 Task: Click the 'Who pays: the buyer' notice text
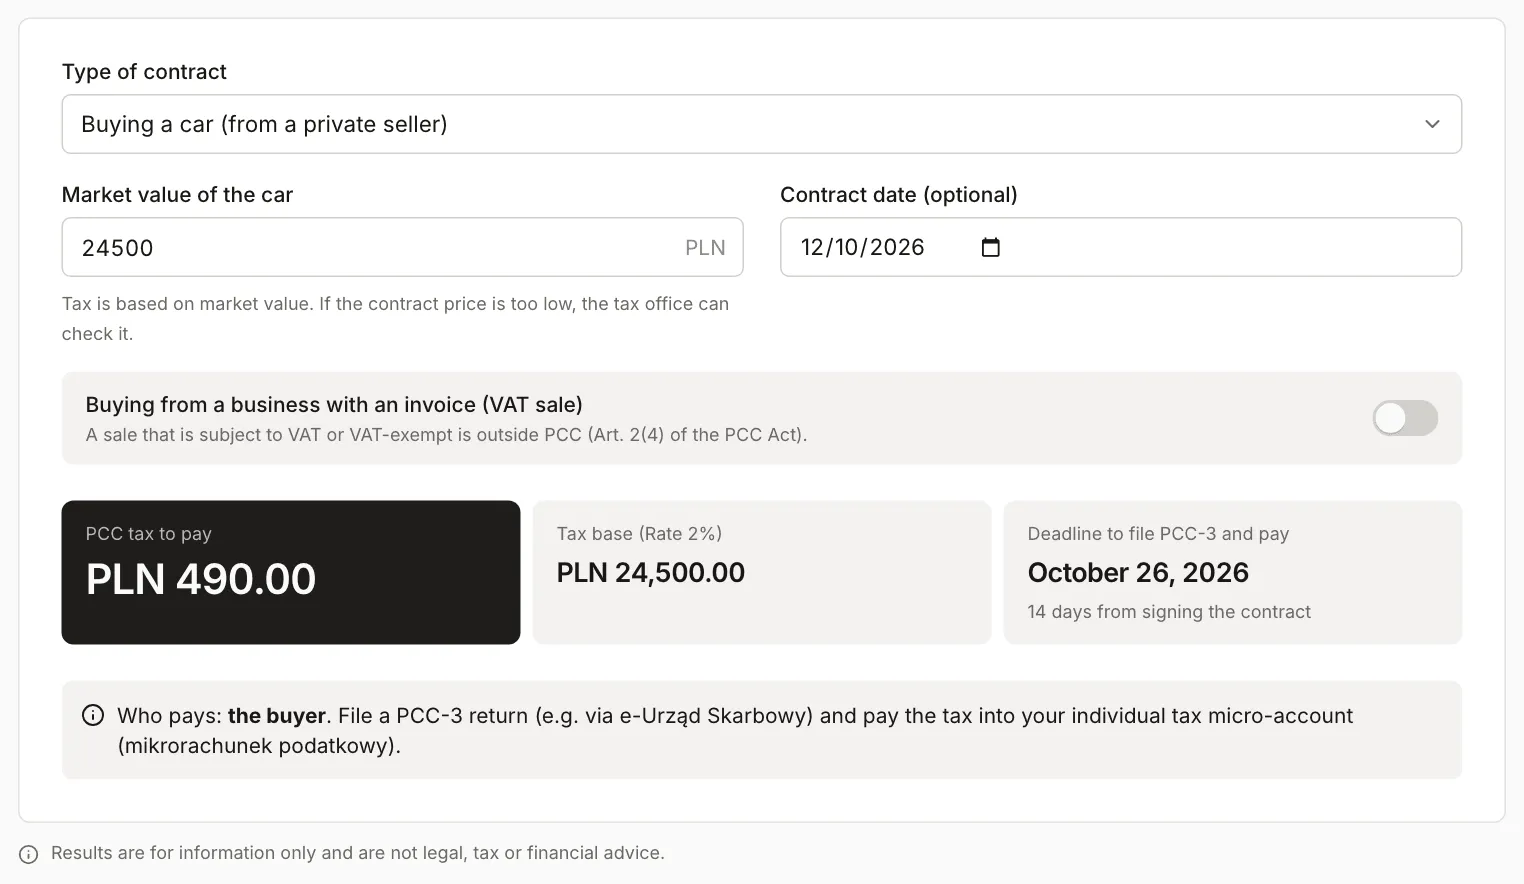[x=735, y=730]
